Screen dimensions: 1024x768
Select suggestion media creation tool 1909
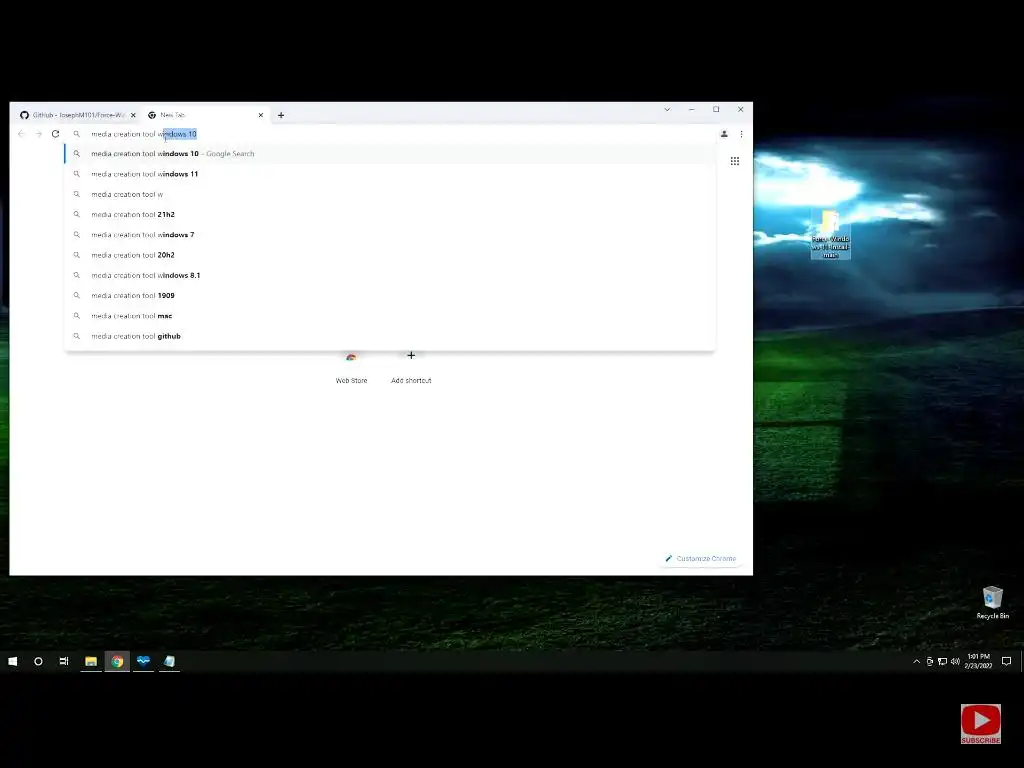tap(390, 295)
